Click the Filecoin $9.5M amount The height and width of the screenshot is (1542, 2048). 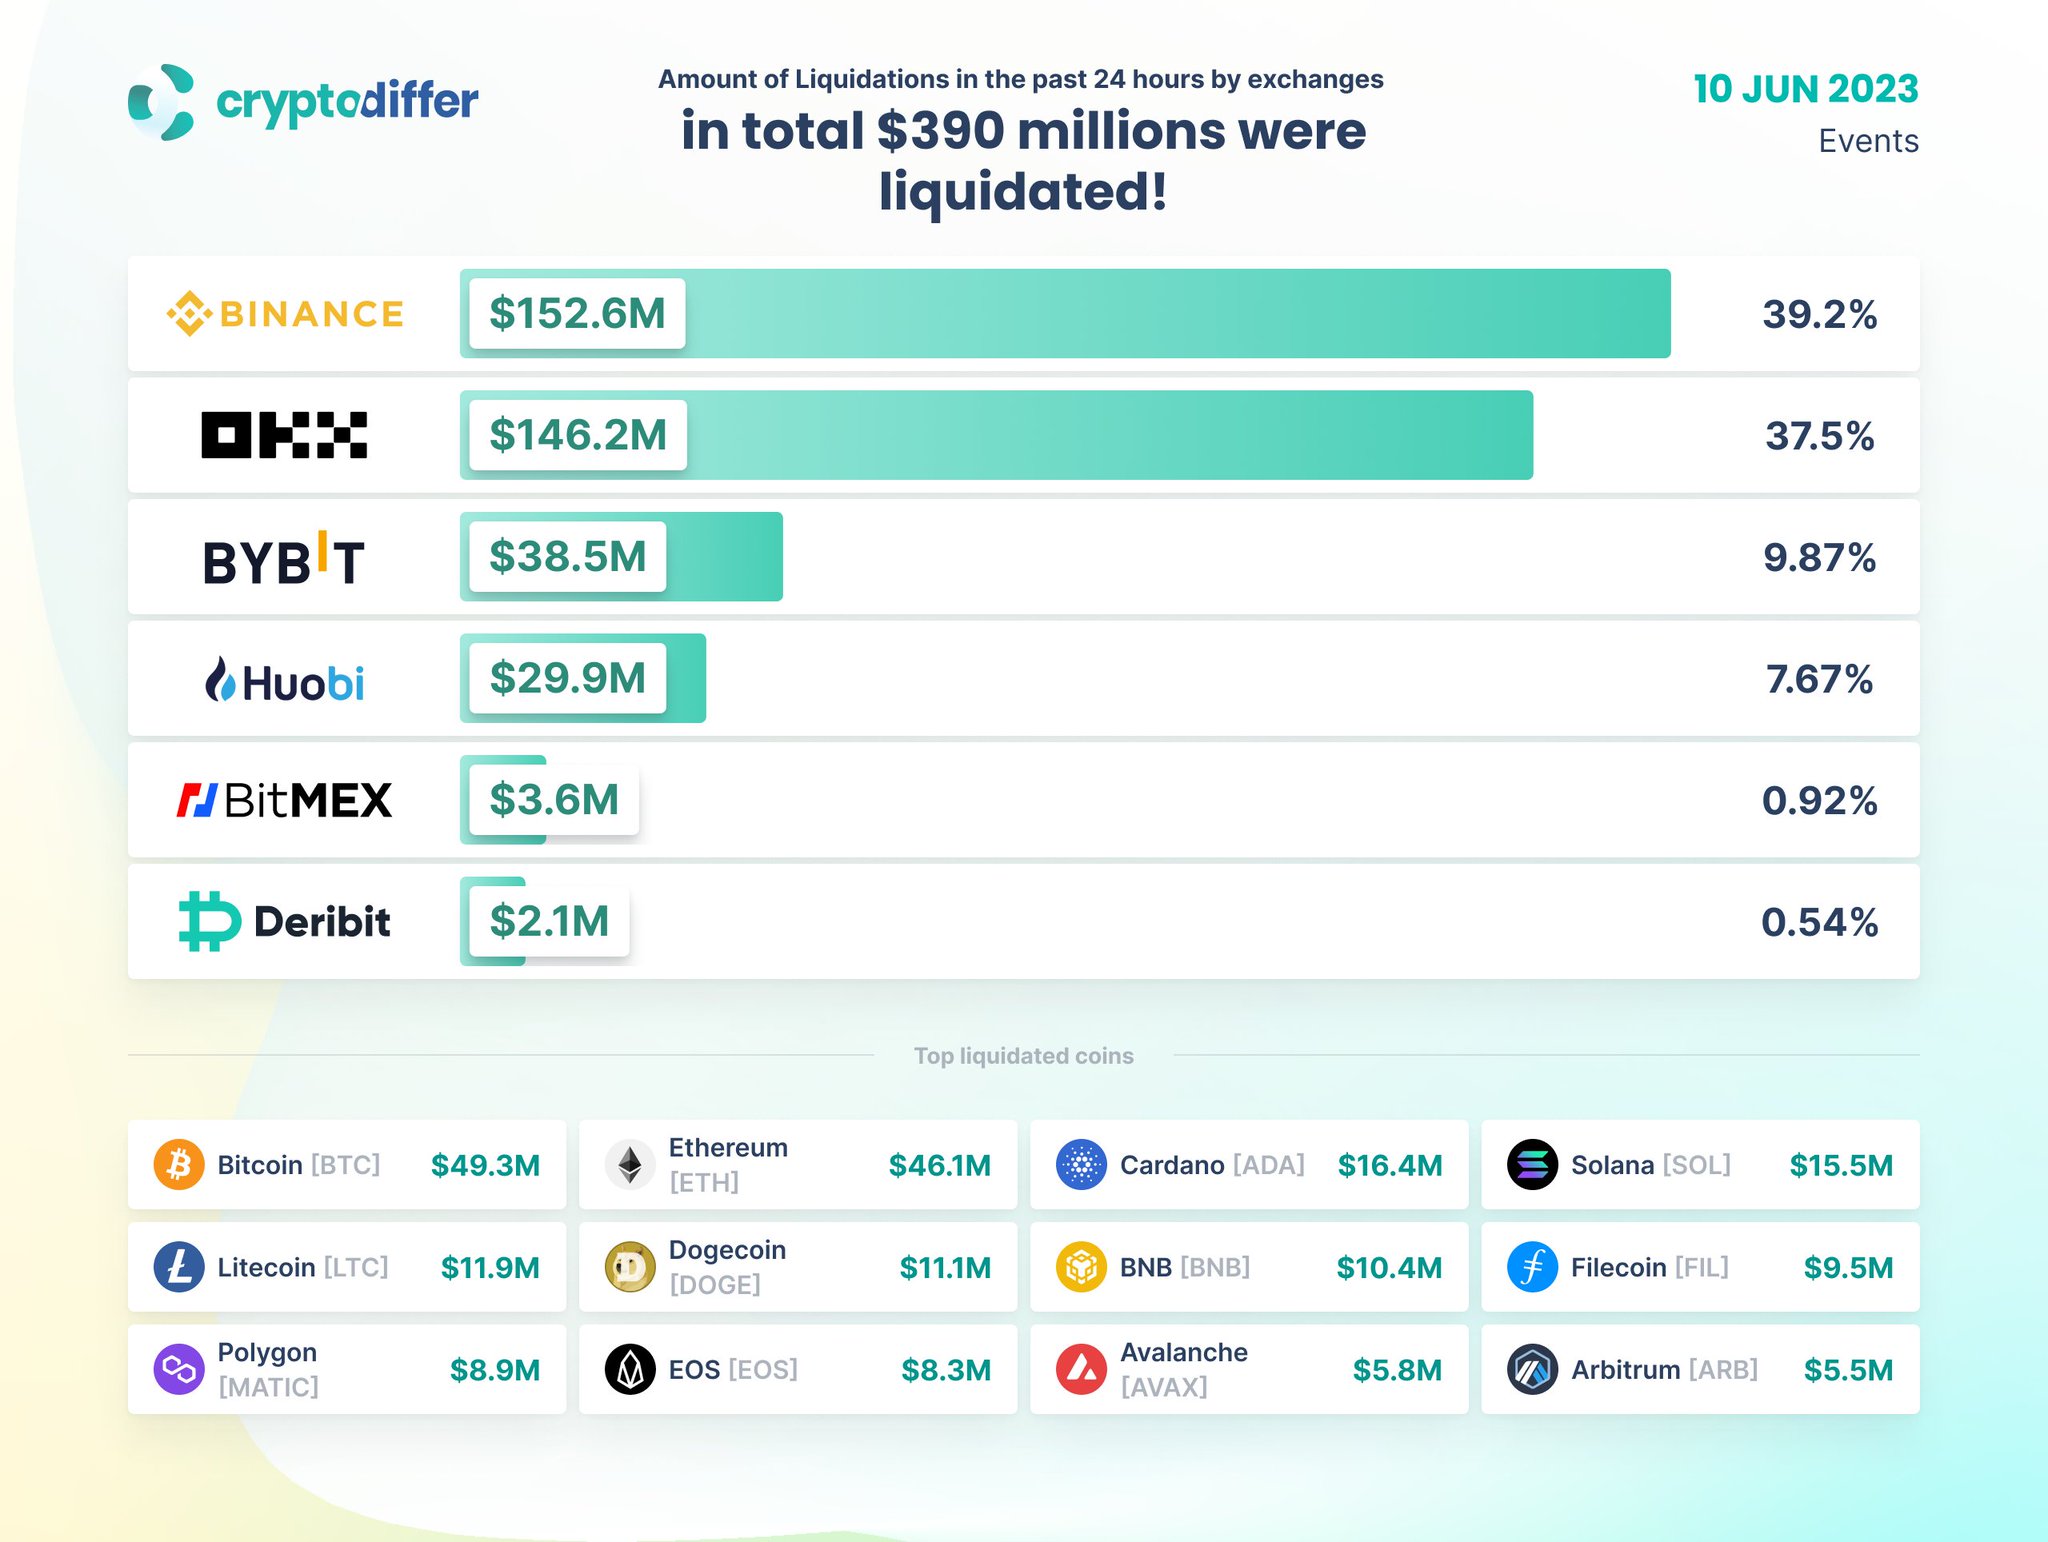pyautogui.click(x=1848, y=1268)
